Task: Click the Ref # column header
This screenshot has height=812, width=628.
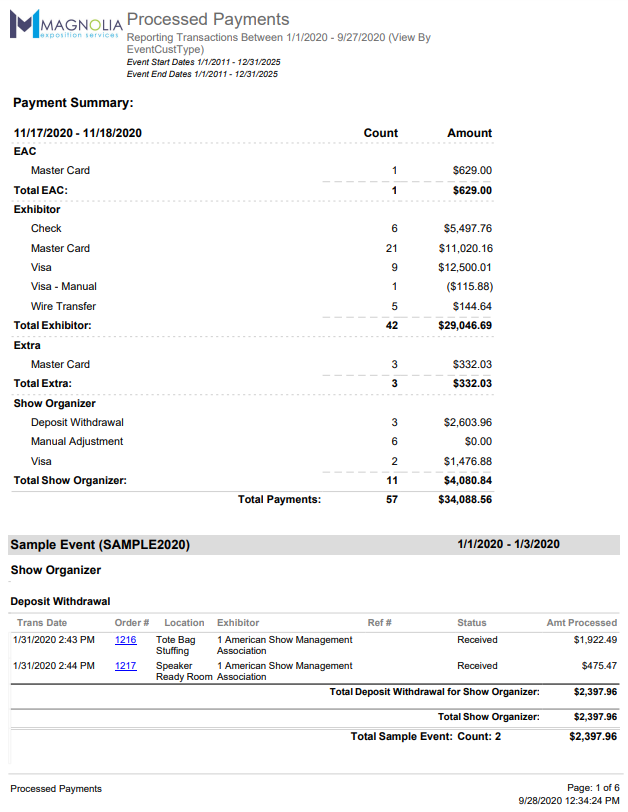Action: [x=379, y=623]
